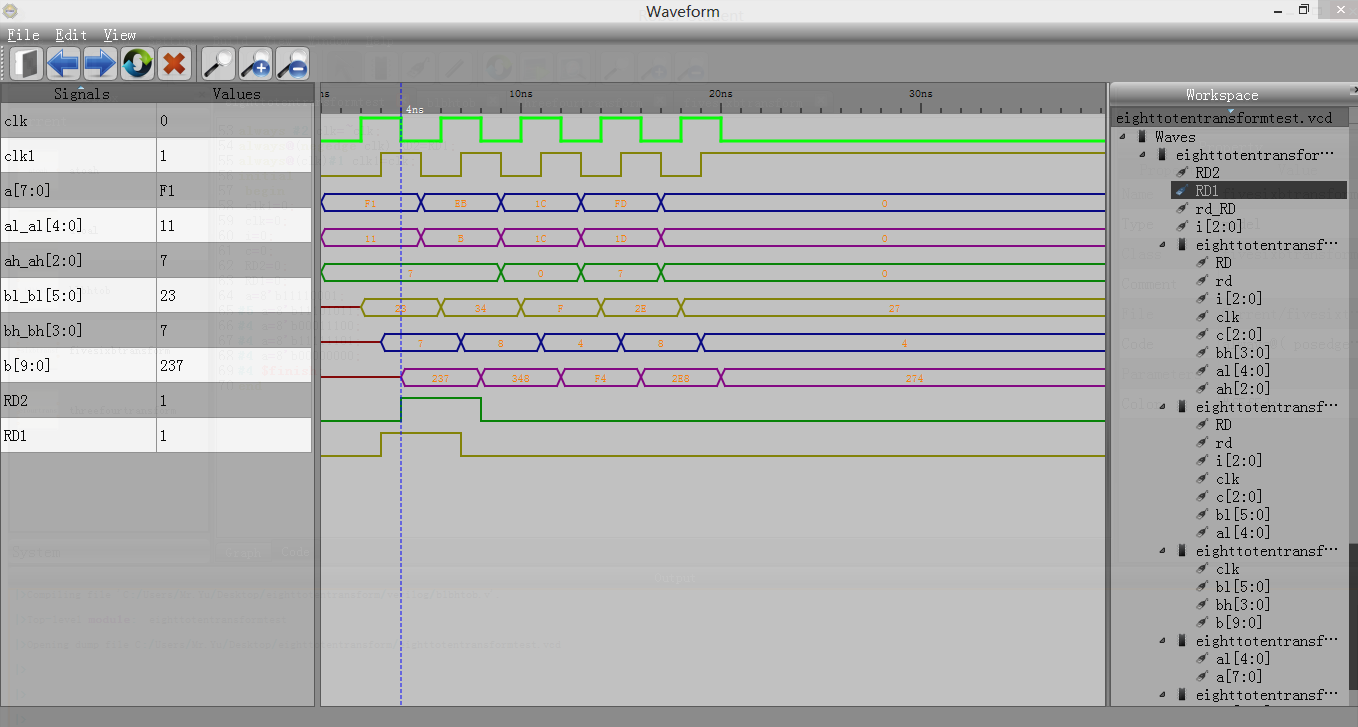Screen dimensions: 1358x727
Task: Collapse the top eighttotentransfor… module node
Action: pos(1143,155)
